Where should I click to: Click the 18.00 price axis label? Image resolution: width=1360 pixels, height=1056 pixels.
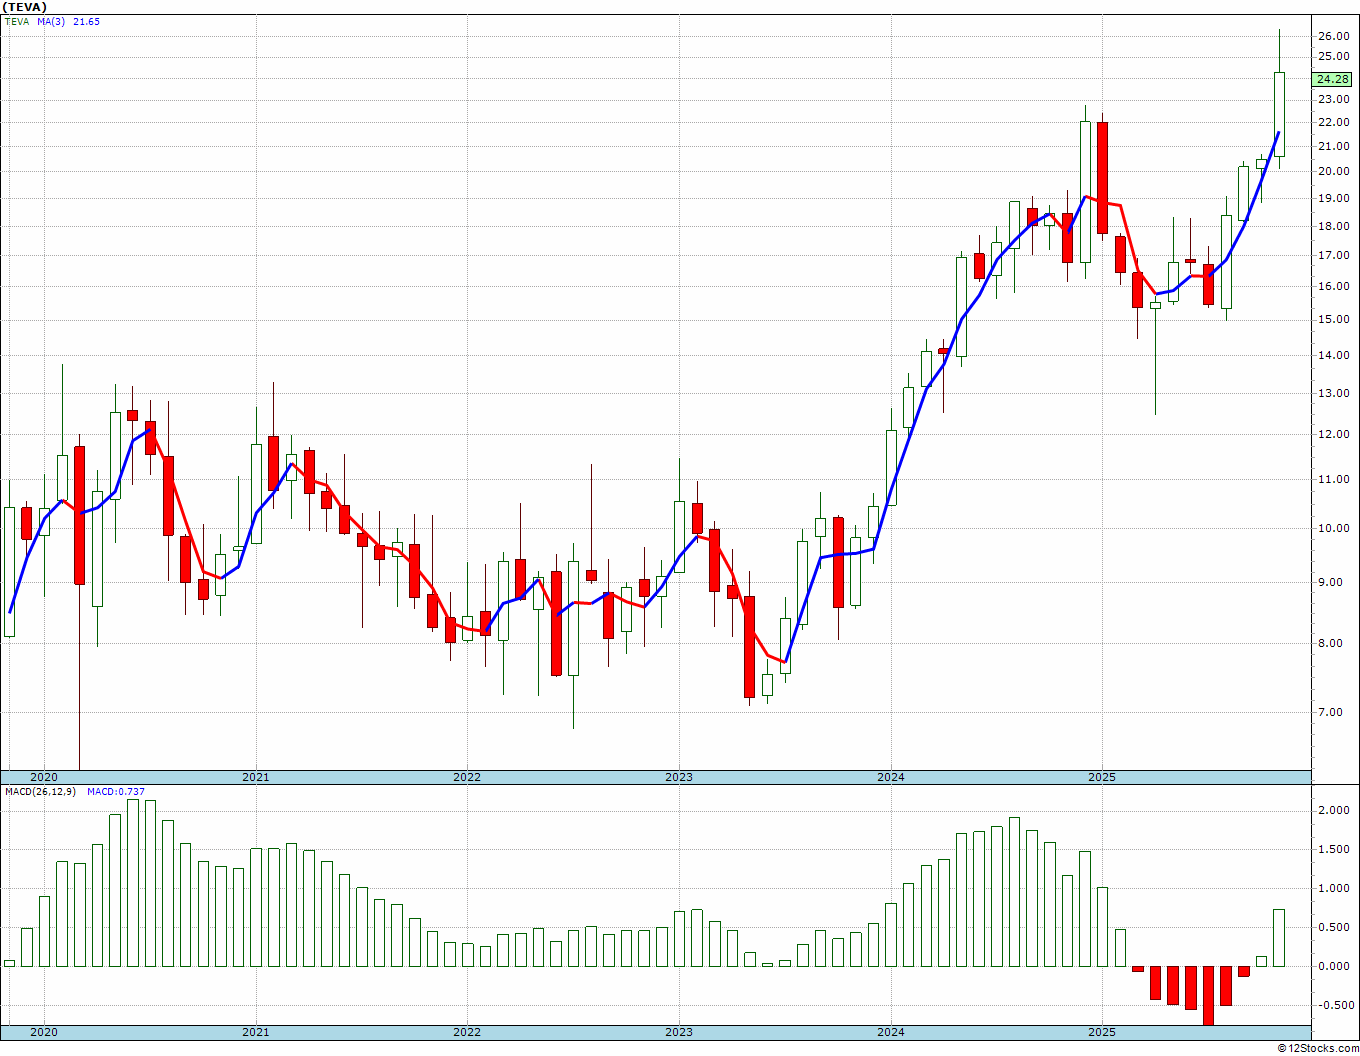coord(1334,226)
